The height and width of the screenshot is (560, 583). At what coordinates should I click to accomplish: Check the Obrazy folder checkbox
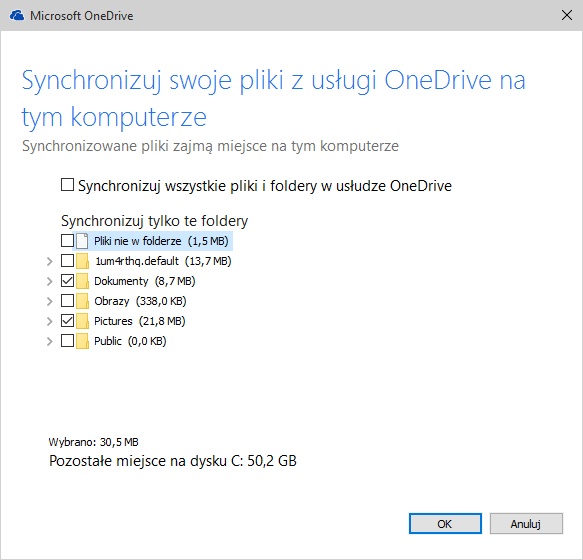67,300
